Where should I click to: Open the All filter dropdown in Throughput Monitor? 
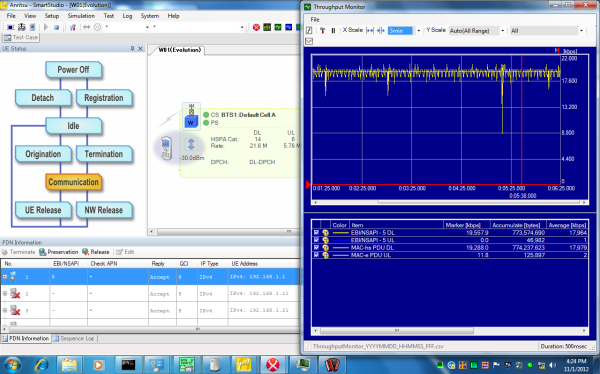(x=582, y=31)
